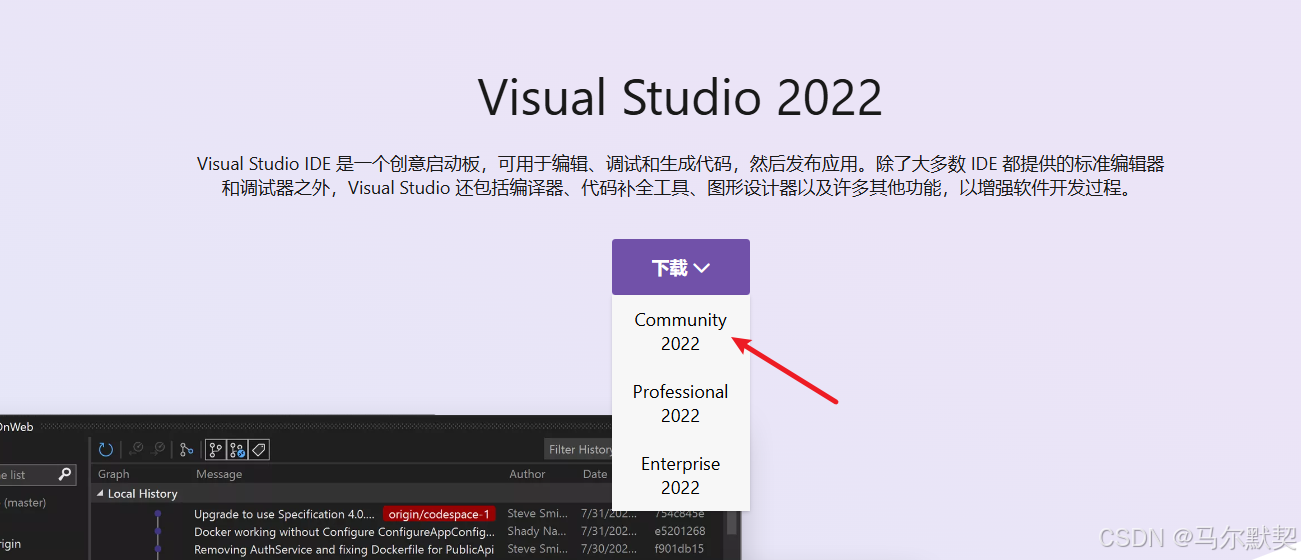Select the 'Upgrade to use Specification 4.0' commit
The width and height of the screenshot is (1301, 560).
285,514
